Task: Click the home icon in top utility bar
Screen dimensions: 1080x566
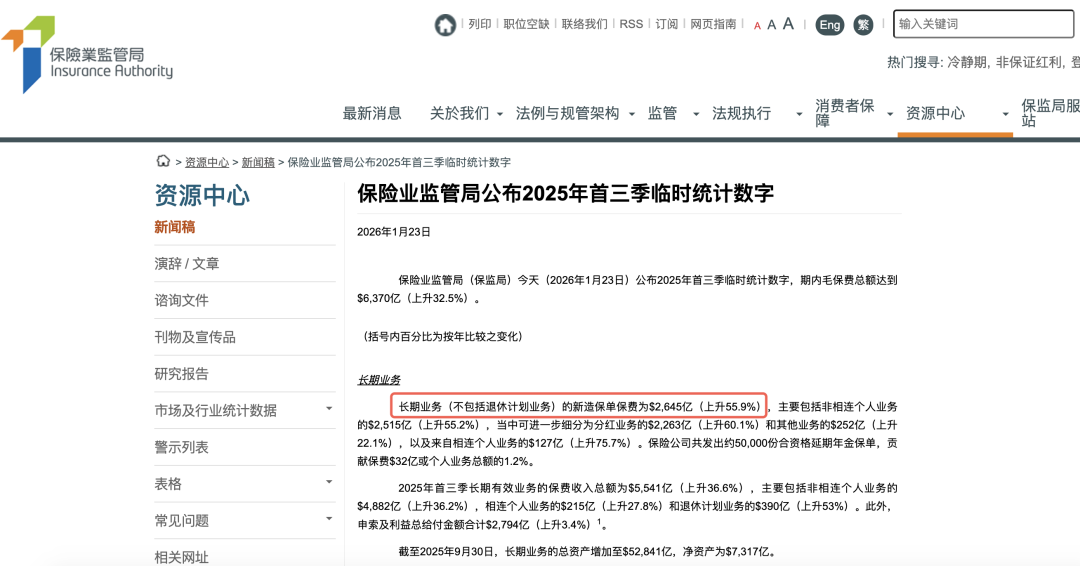Action: [x=445, y=25]
